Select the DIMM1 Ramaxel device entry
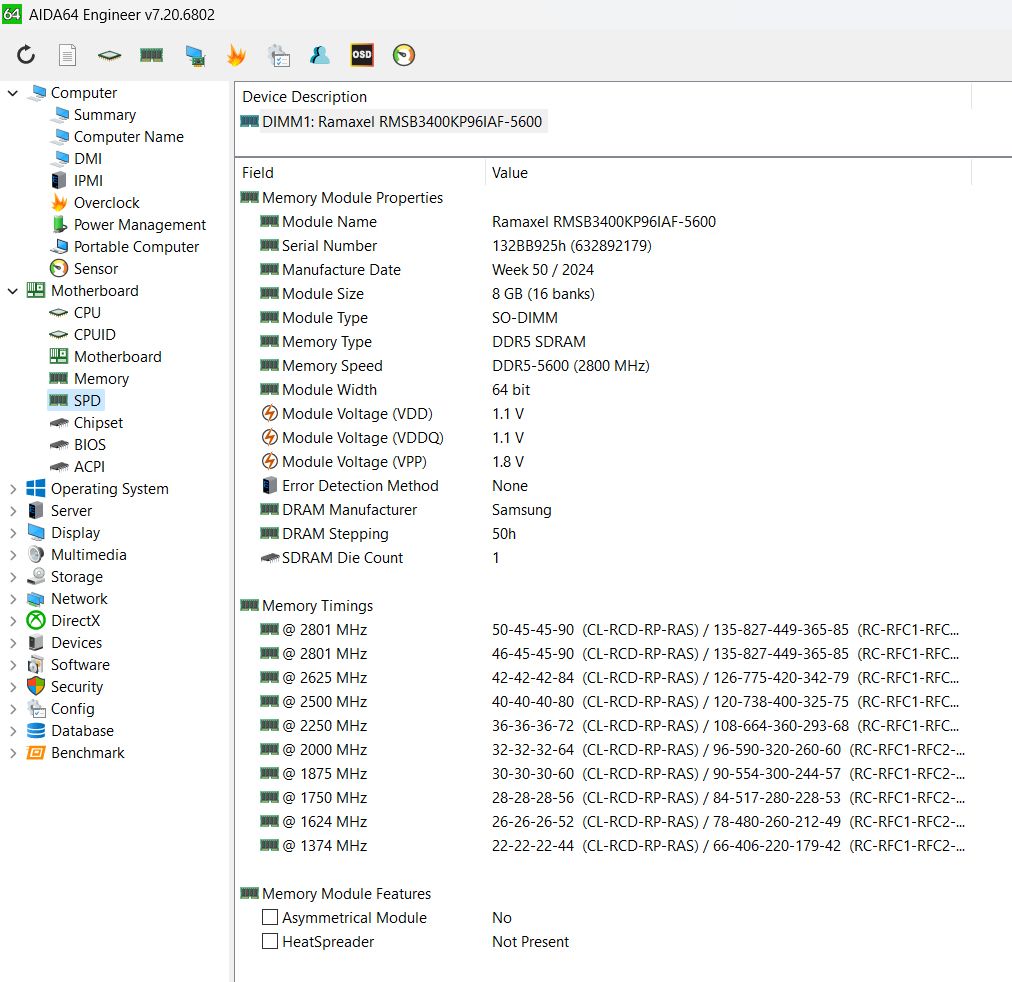 (392, 121)
